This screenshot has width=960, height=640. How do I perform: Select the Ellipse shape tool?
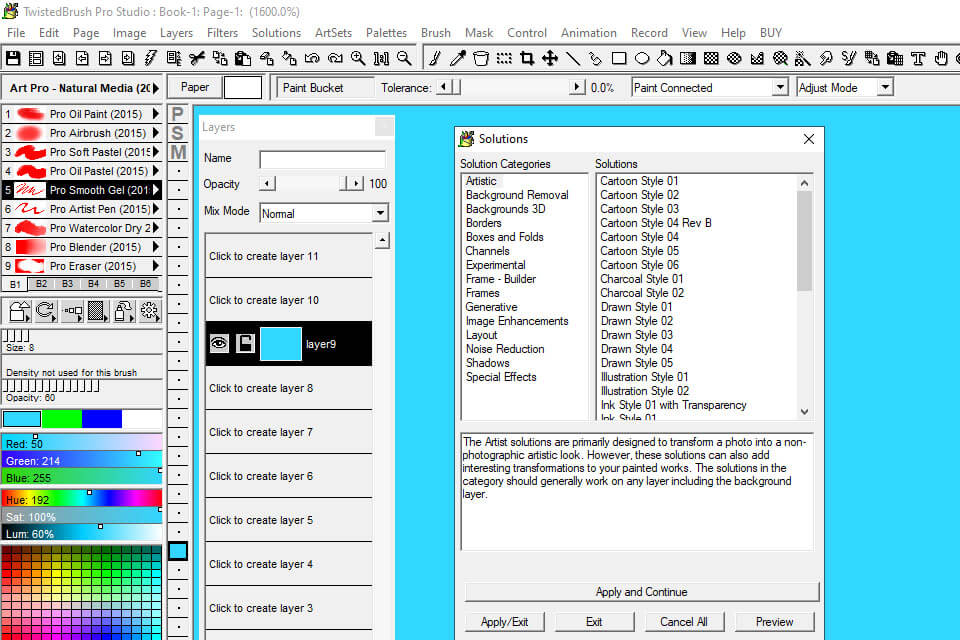[642, 58]
